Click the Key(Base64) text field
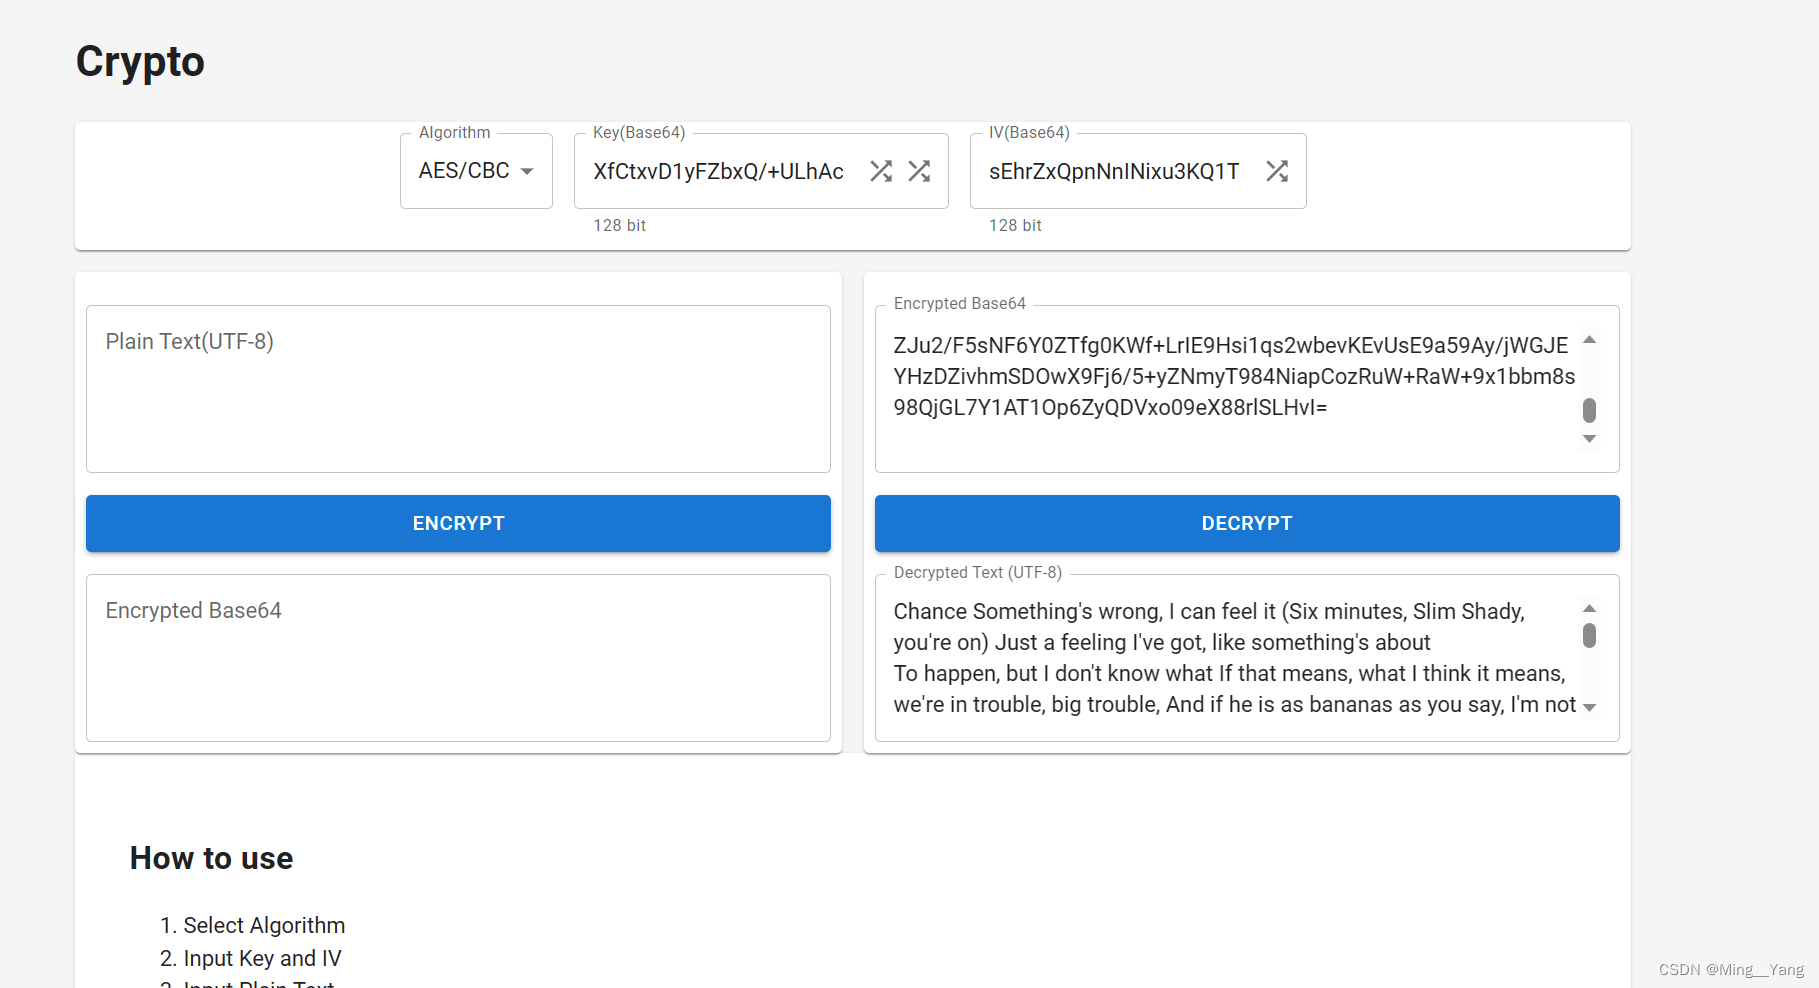The height and width of the screenshot is (988, 1819). (x=720, y=171)
